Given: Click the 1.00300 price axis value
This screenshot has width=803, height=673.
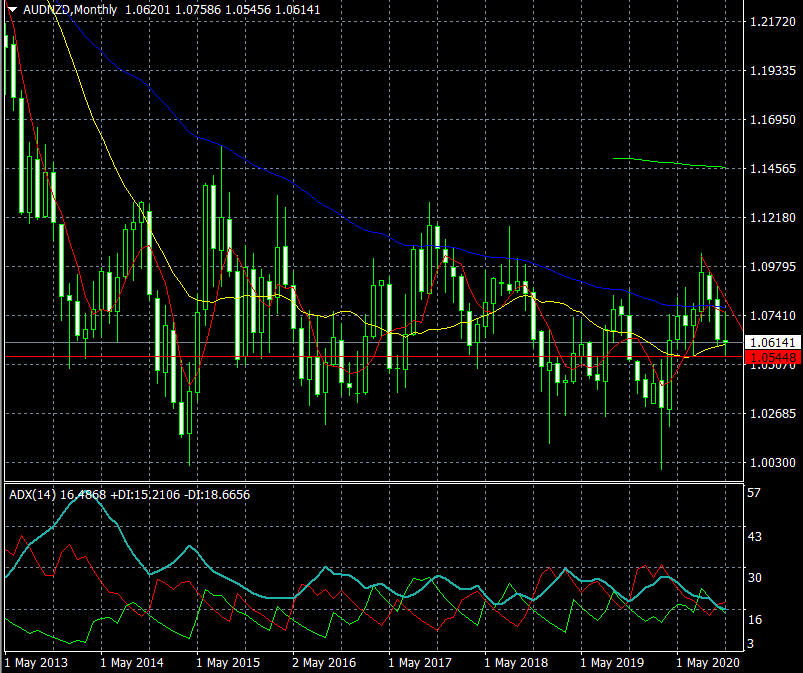Looking at the screenshot, I should click(x=773, y=462).
